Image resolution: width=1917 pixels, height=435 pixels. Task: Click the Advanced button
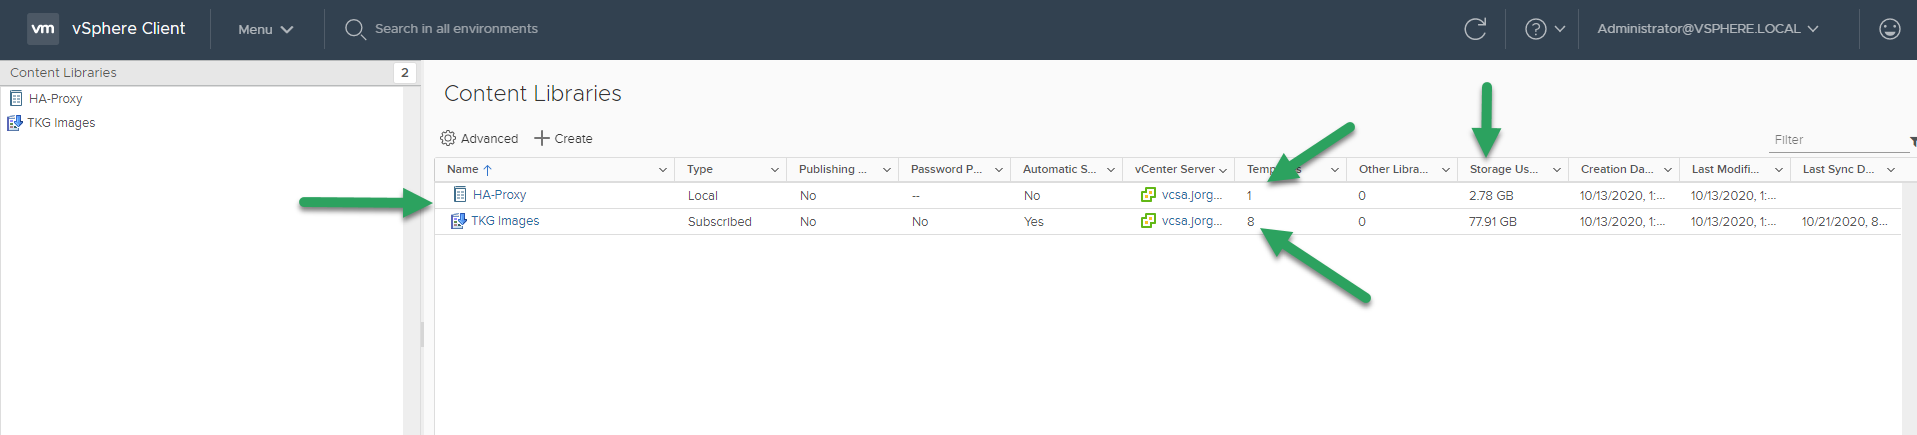click(x=479, y=138)
